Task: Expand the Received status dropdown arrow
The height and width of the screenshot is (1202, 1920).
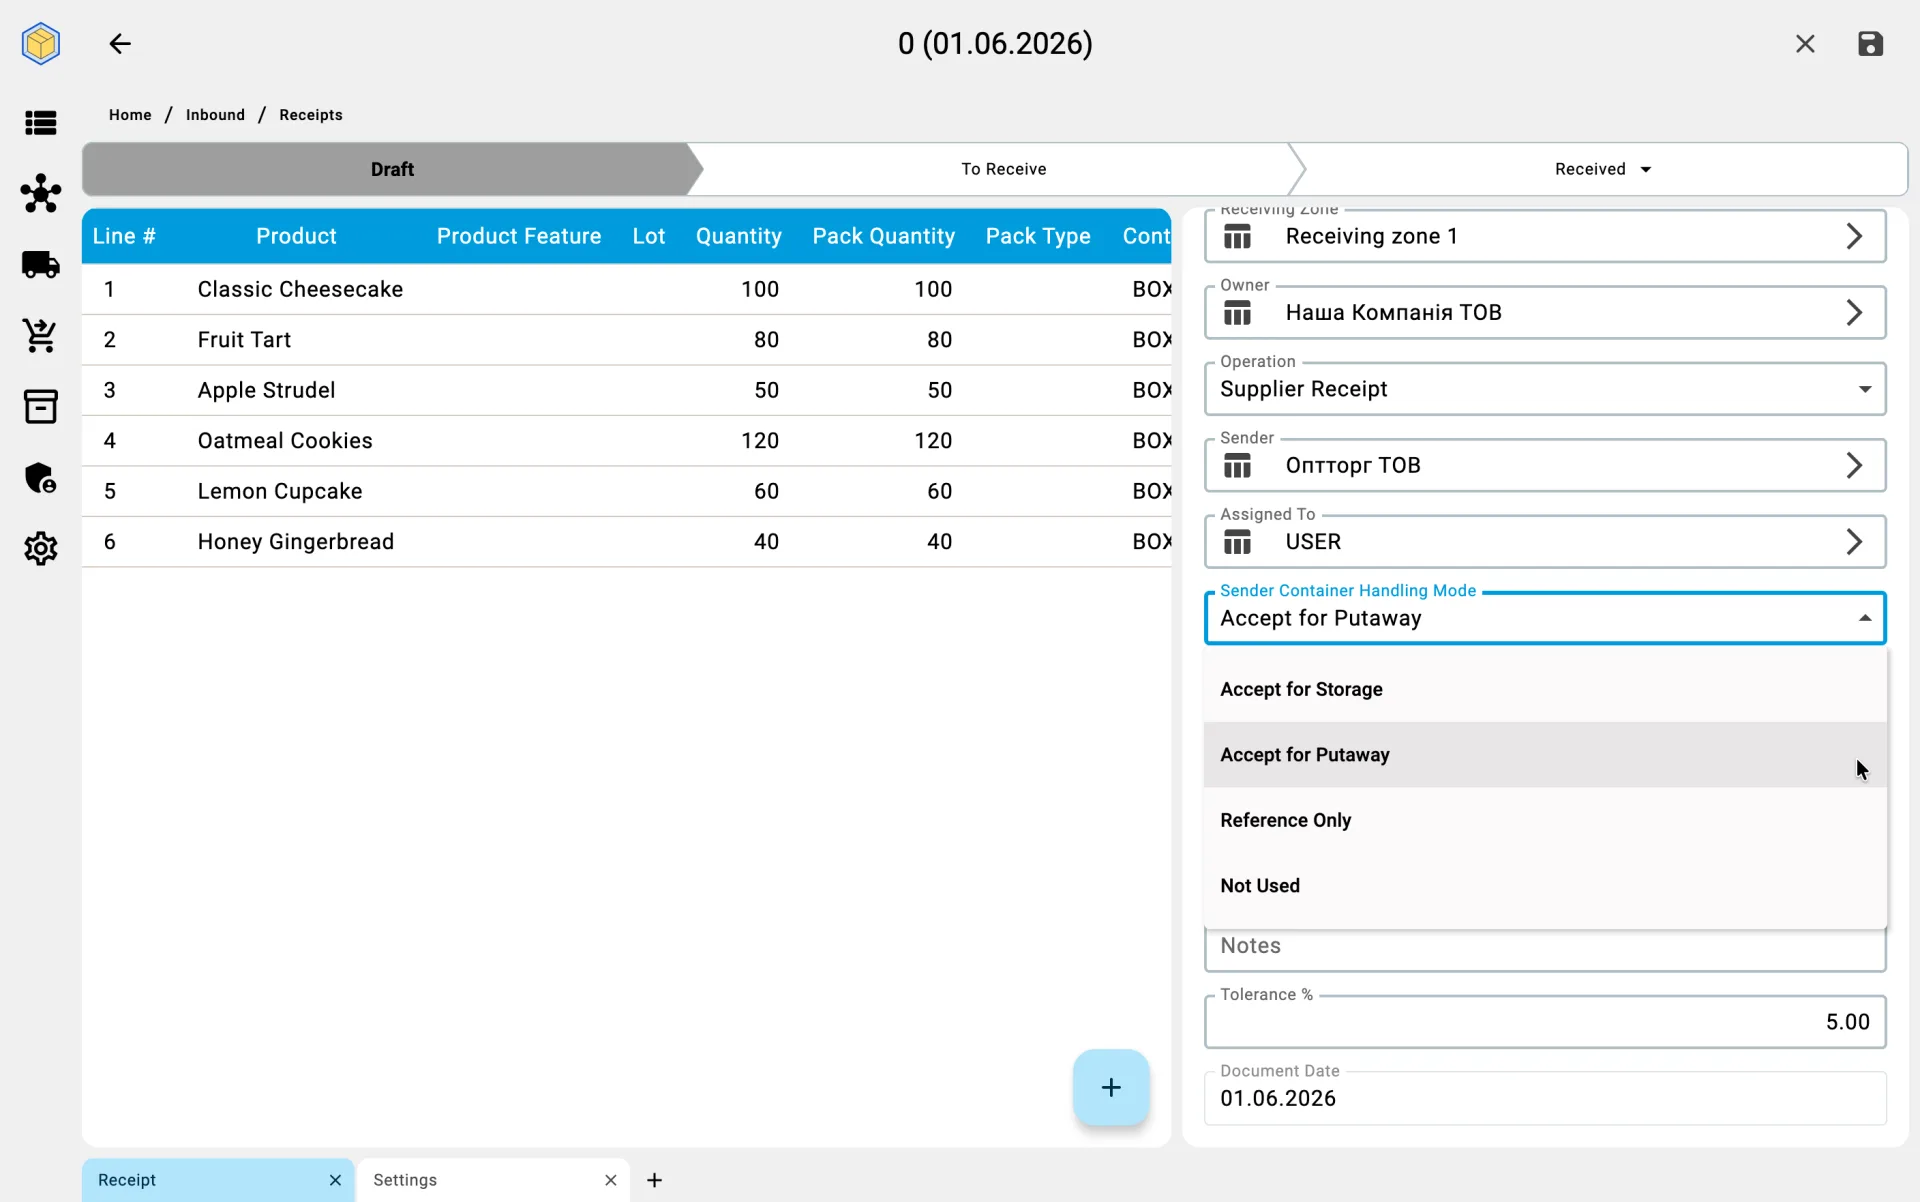Action: pyautogui.click(x=1646, y=169)
